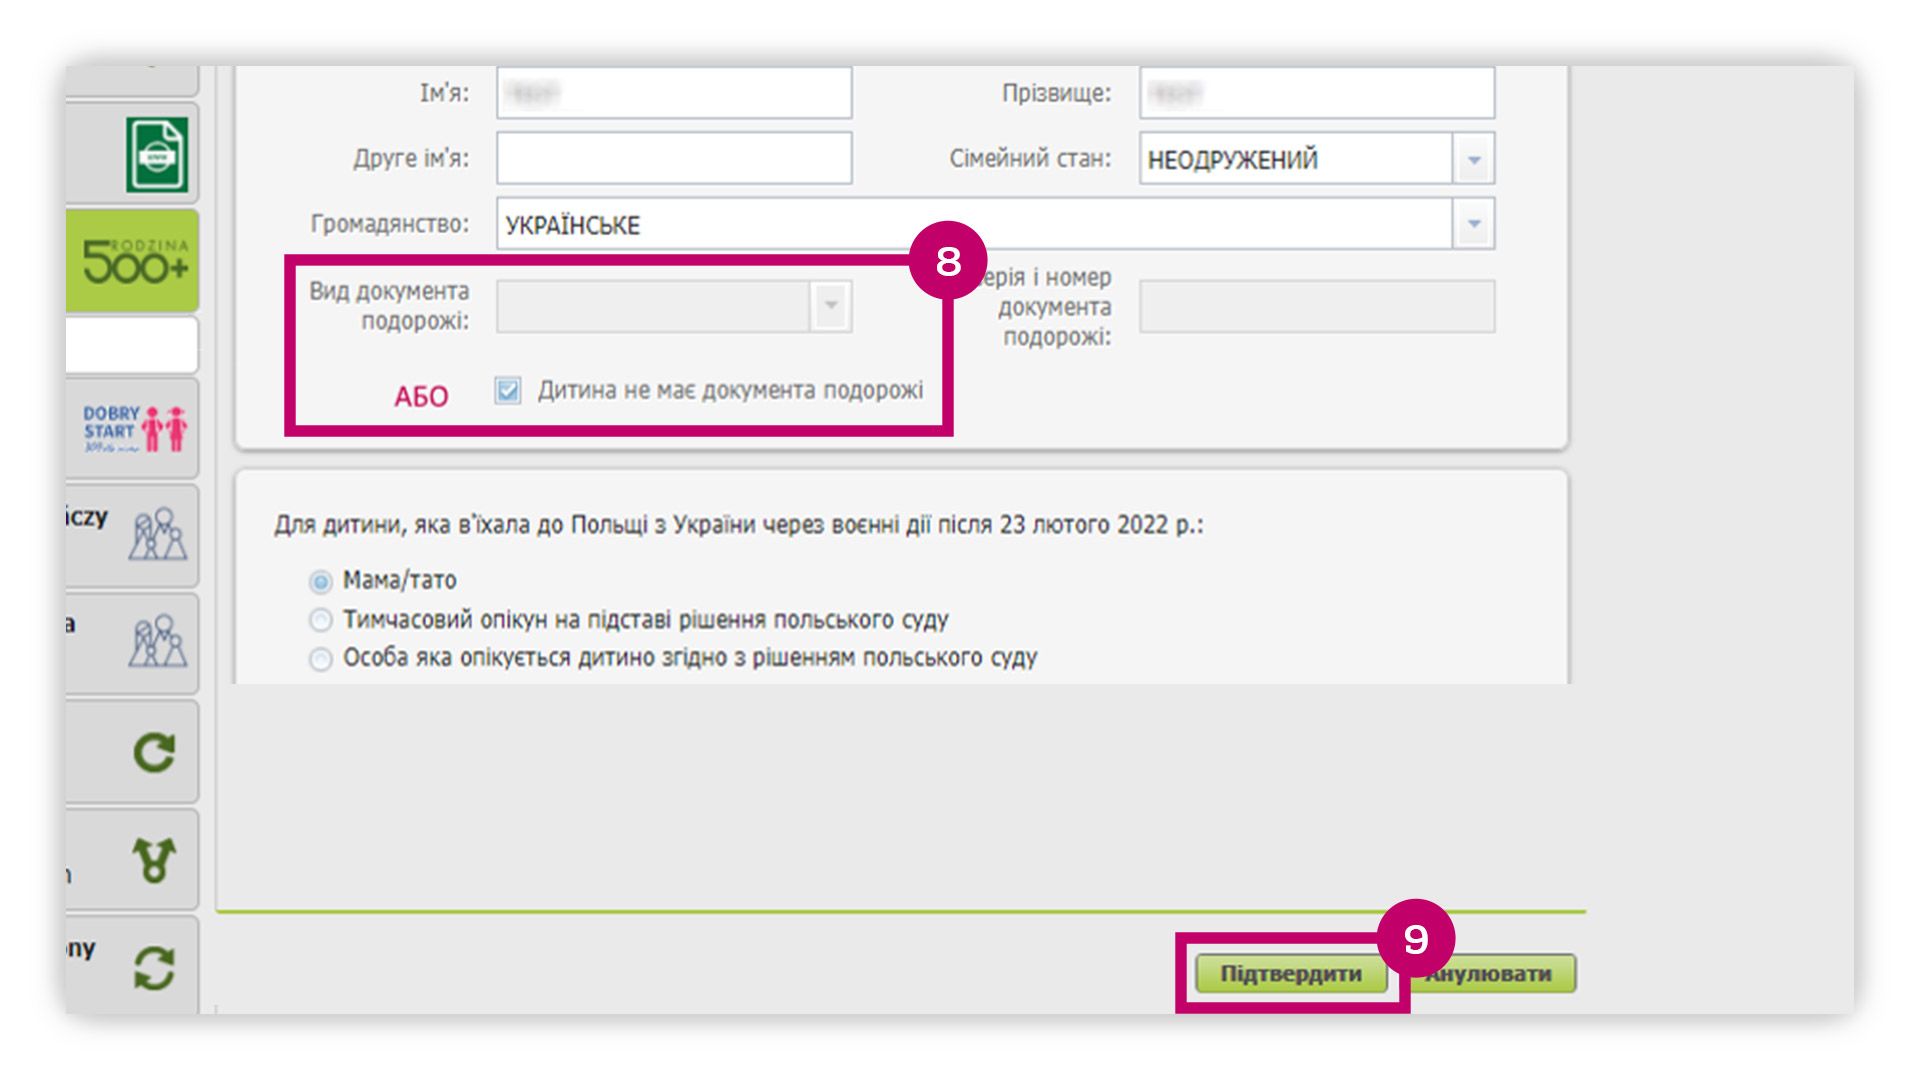Select 'Тимчасовий опікун' radio option
The width and height of the screenshot is (1920, 1080).
[320, 620]
